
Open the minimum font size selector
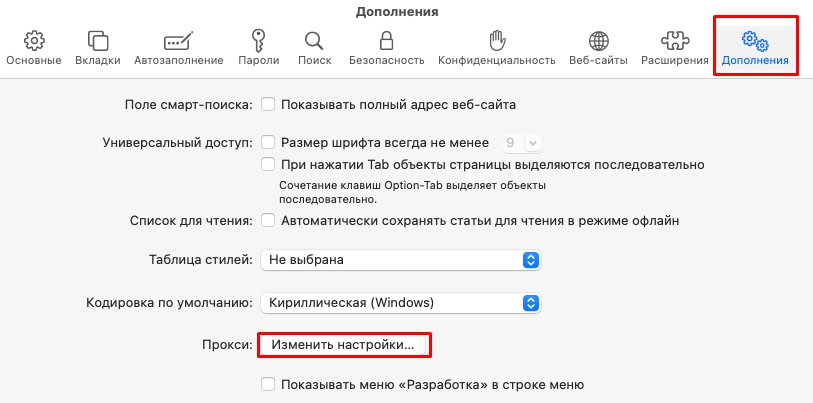(523, 143)
